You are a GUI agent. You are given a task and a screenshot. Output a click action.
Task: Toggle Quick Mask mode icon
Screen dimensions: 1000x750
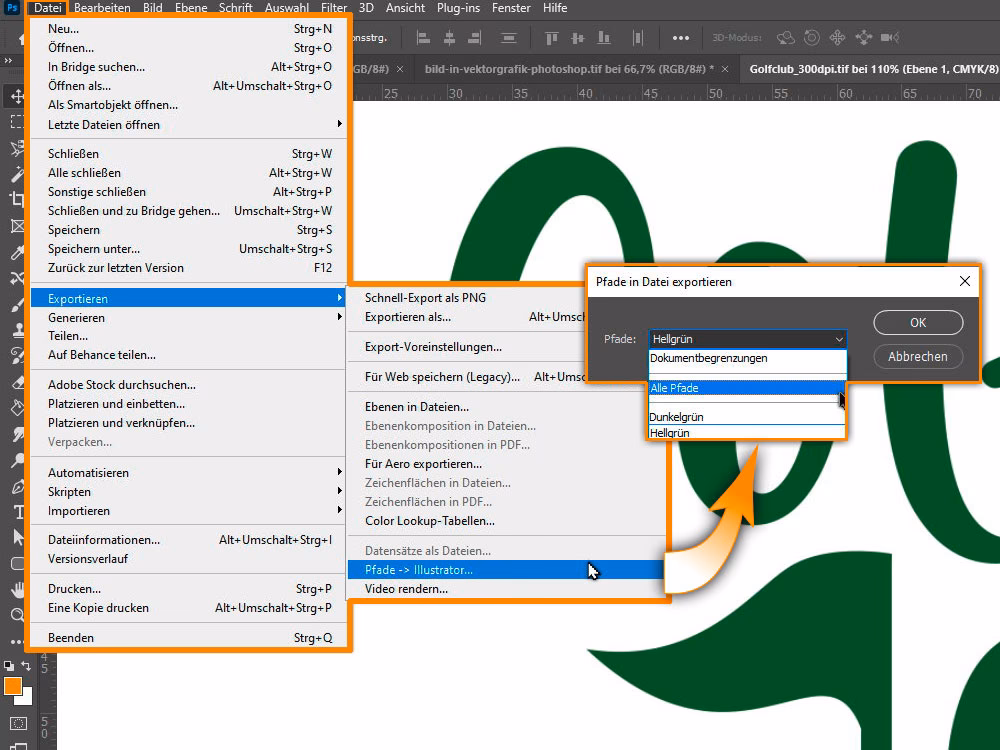(x=17, y=724)
